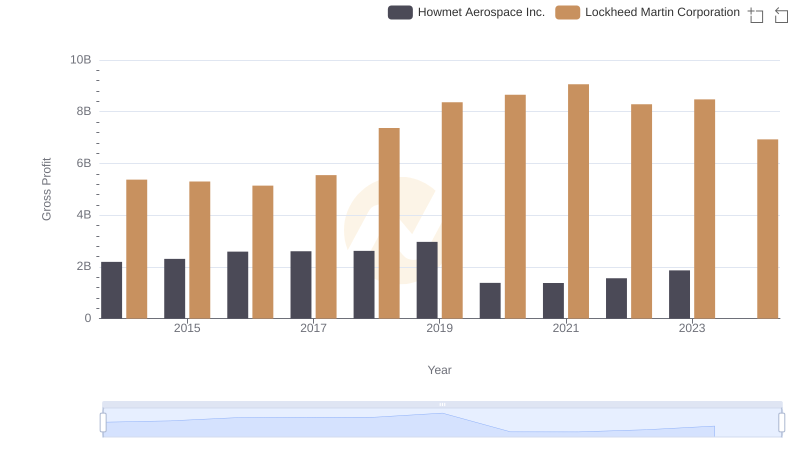Screen dimensions: 800x461
Task: Grab the right data zoom slider handle
Action: coord(781,422)
